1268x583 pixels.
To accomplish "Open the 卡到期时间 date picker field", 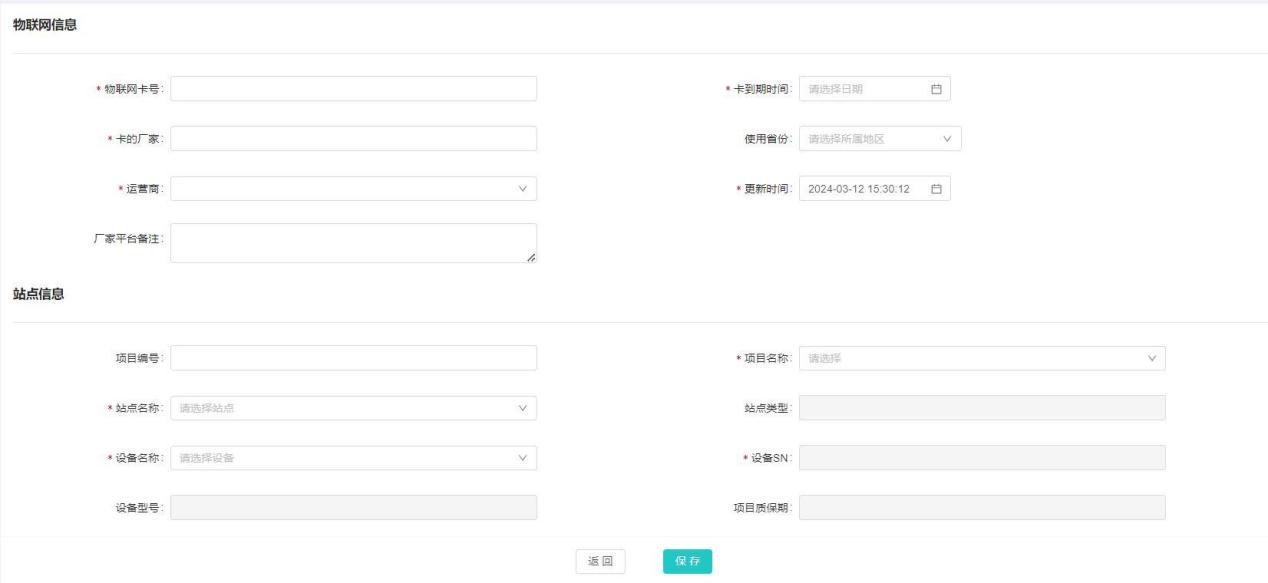I will coord(862,89).
